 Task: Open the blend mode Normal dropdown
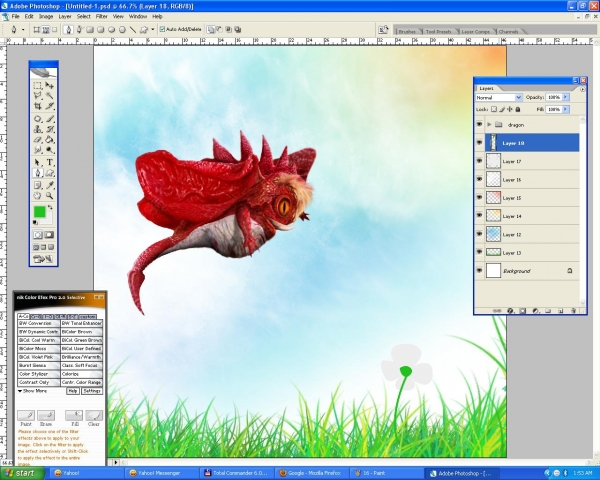tap(499, 97)
